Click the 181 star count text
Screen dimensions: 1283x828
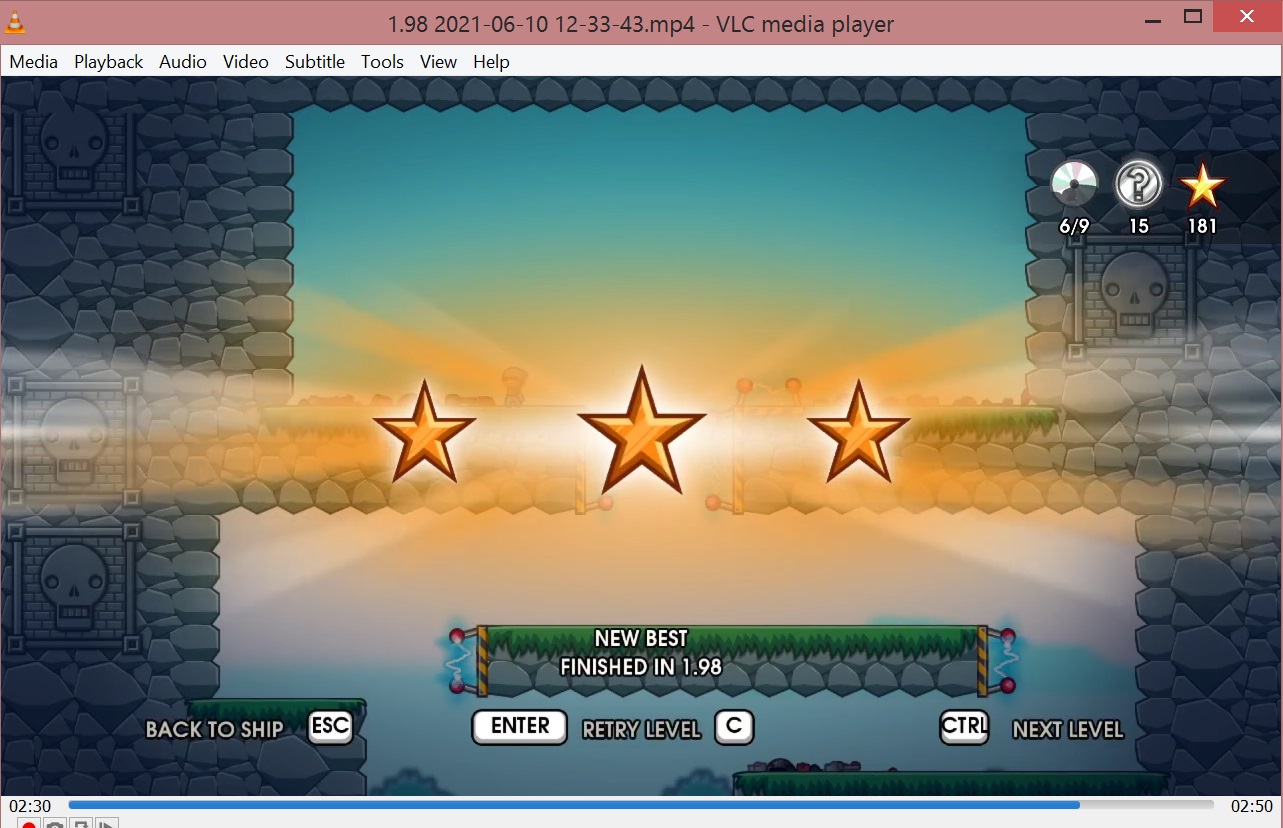[1202, 226]
